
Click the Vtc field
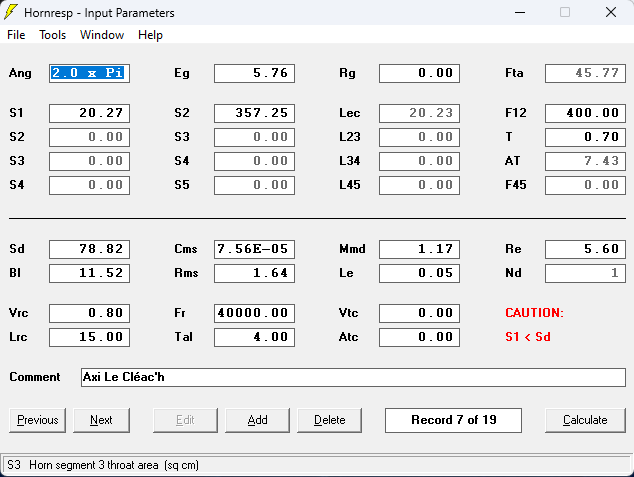click(419, 313)
